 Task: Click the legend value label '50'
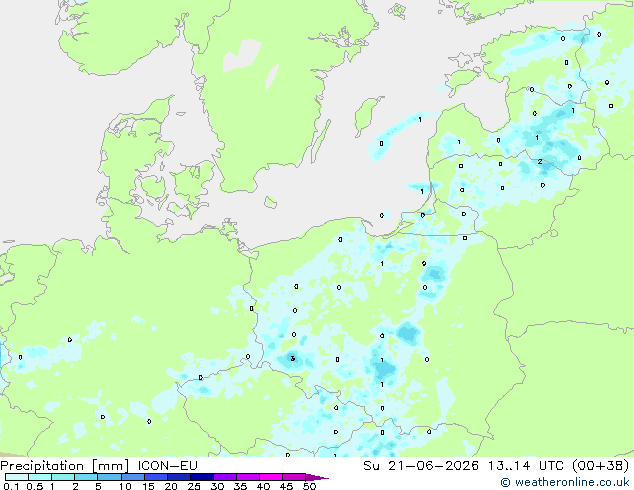click(309, 486)
